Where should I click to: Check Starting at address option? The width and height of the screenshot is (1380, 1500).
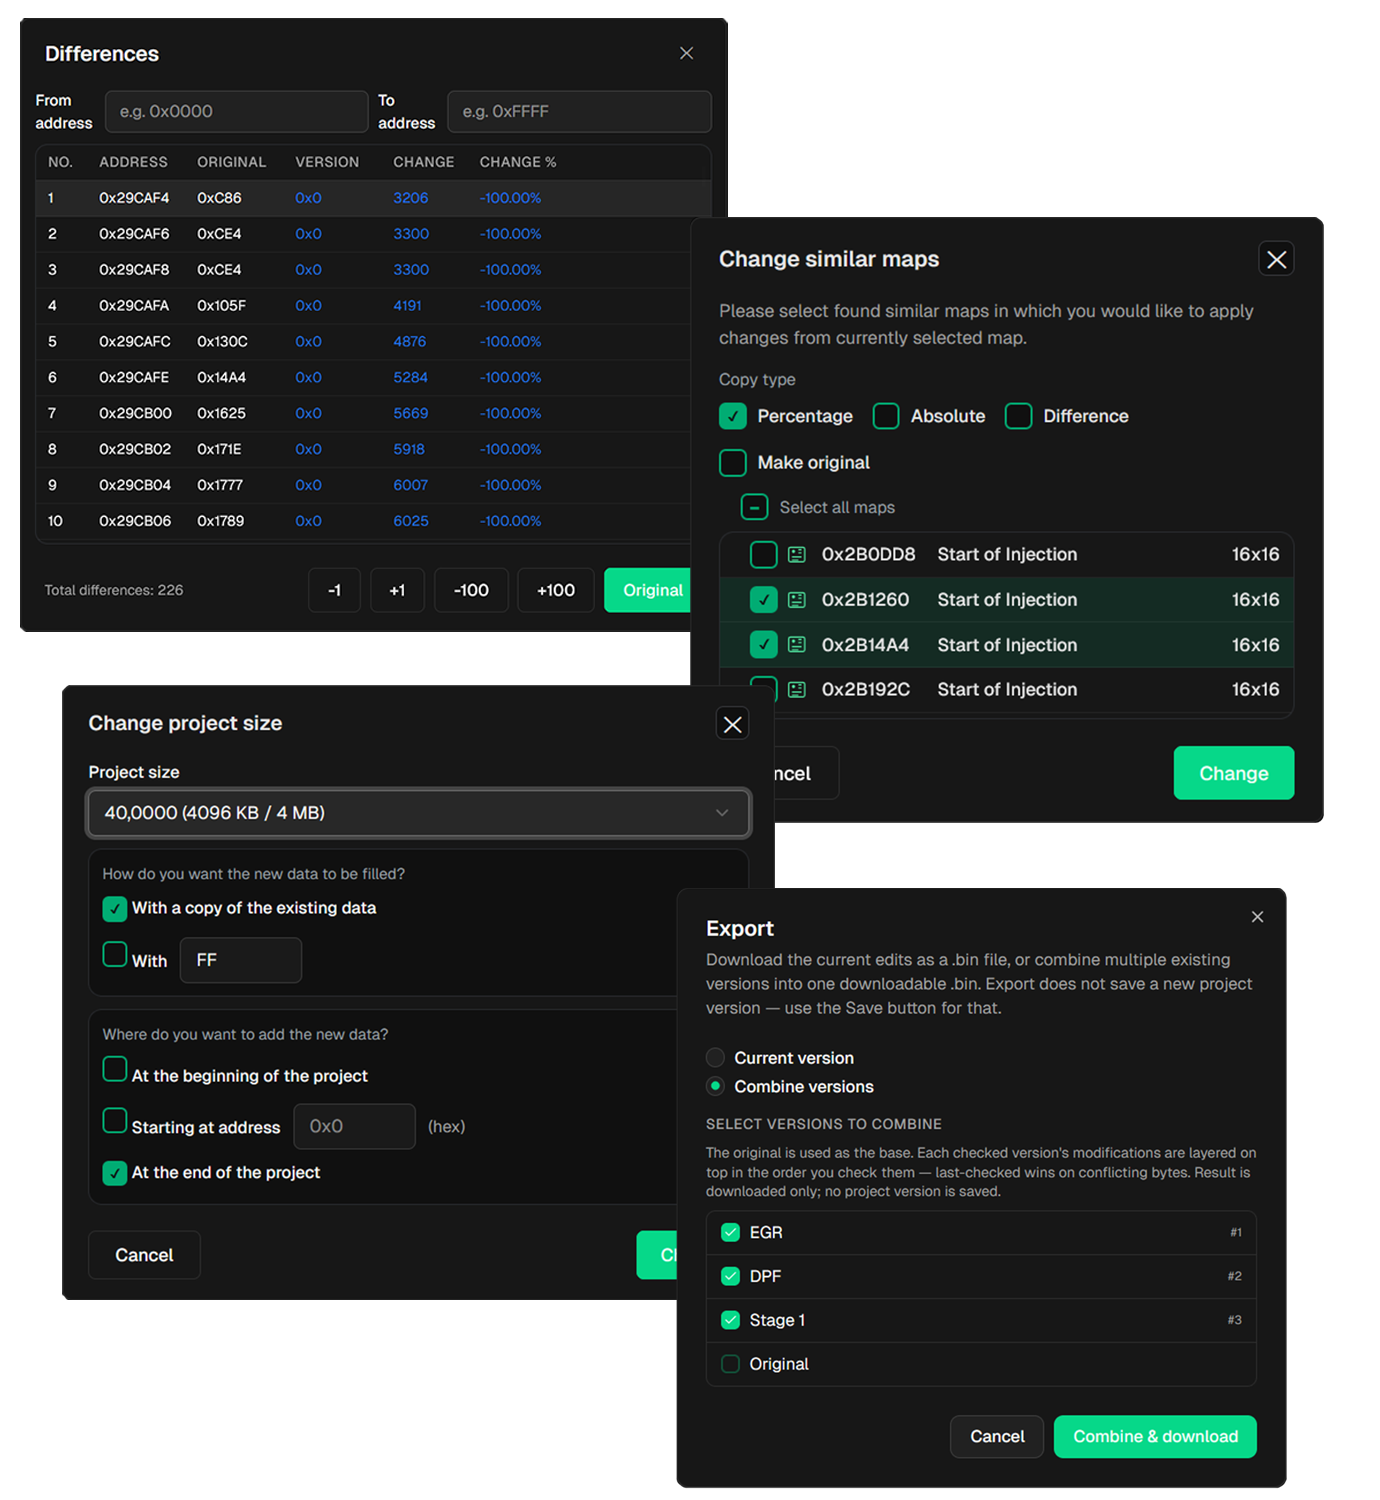115,1120
